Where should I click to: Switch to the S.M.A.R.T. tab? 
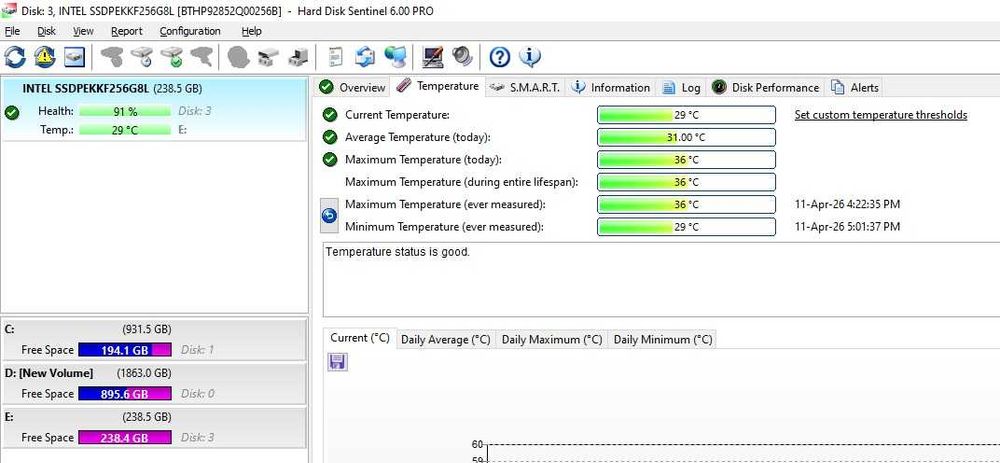coord(526,87)
